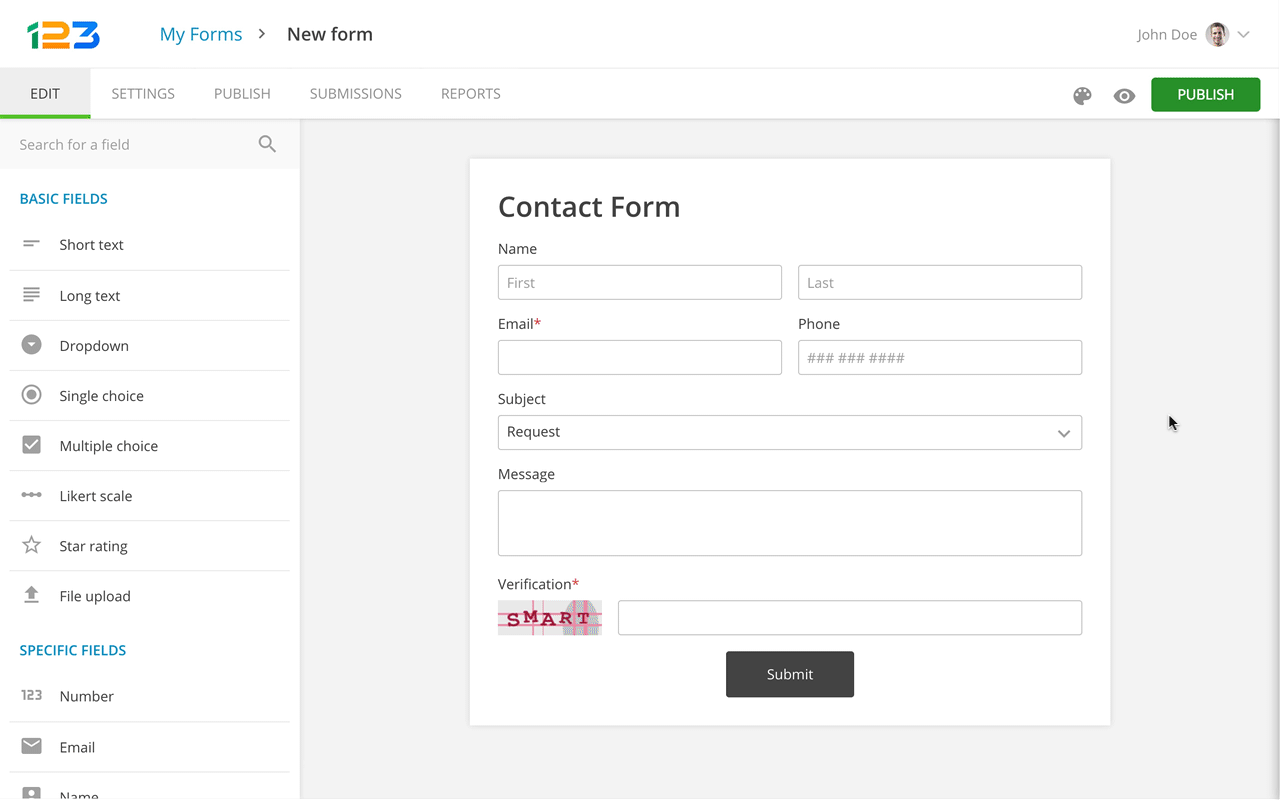The image size is (1280, 800).
Task: Click the Message text area
Action: [790, 523]
